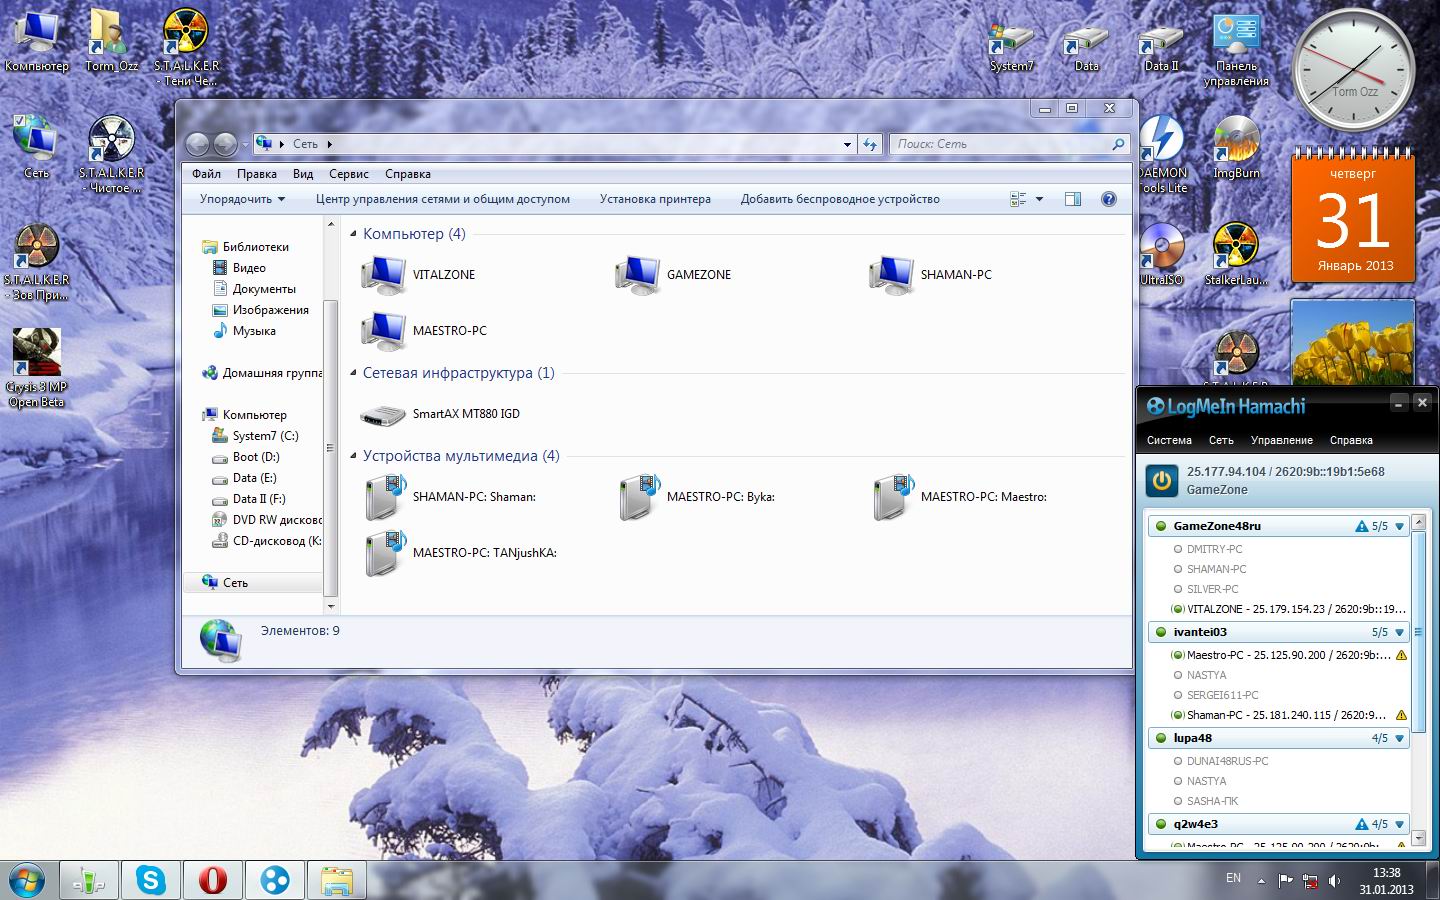The height and width of the screenshot is (900, 1440).
Task: Open media device MAESTRO-PC: Maestro:
Action: pyautogui.click(x=959, y=497)
